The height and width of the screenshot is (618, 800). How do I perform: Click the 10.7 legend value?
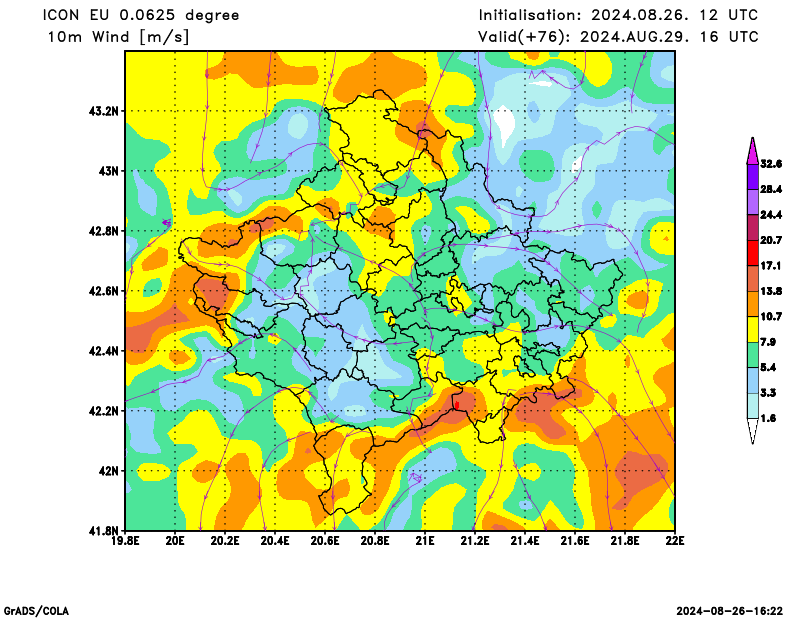click(771, 317)
